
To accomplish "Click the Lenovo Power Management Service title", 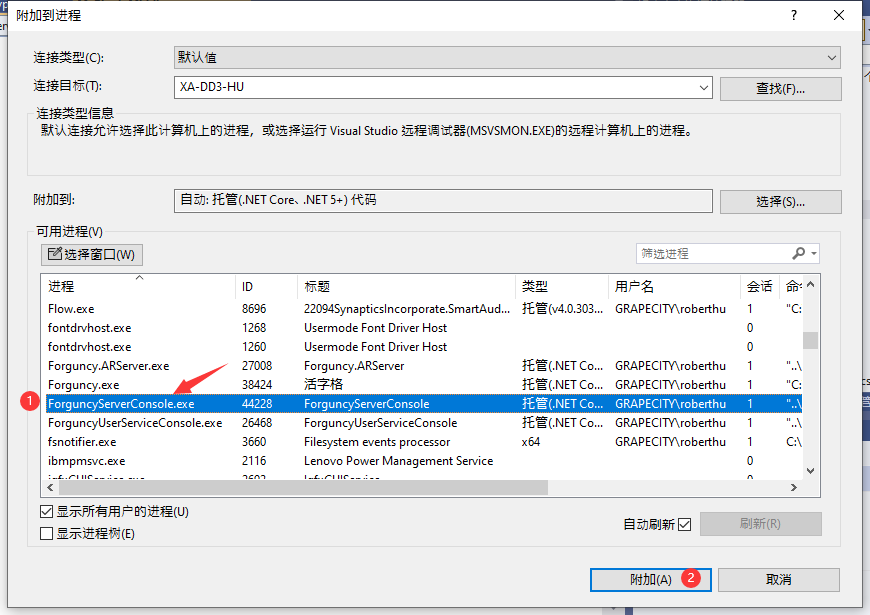I will [398, 461].
